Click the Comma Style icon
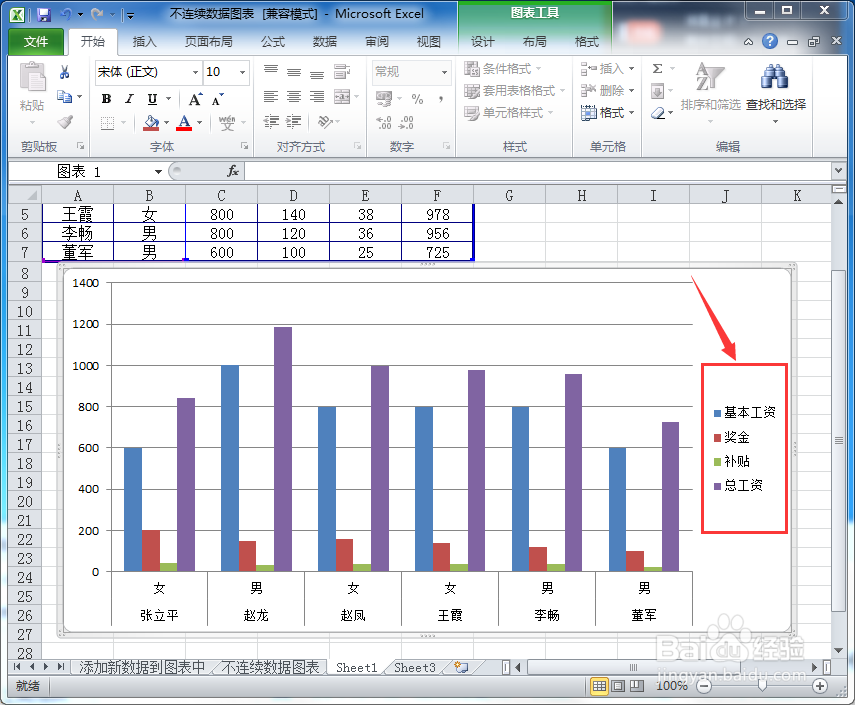This screenshot has height=705, width=855. tap(441, 99)
